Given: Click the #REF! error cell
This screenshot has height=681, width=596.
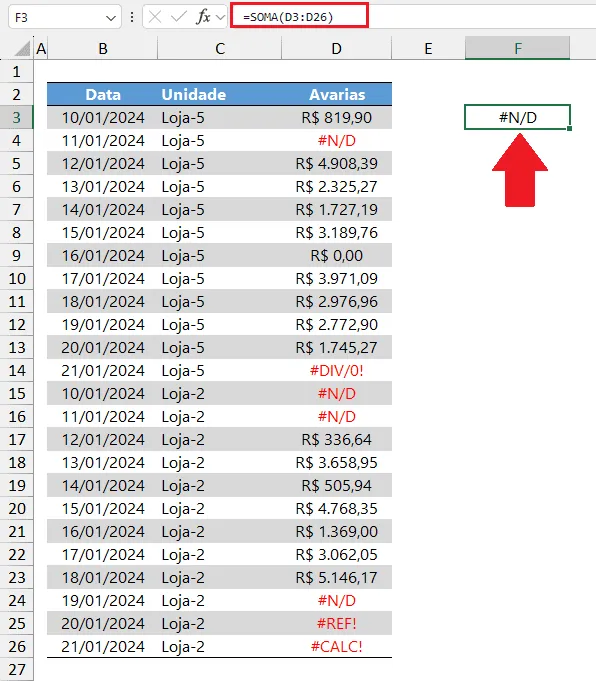Looking at the screenshot, I should [x=337, y=624].
